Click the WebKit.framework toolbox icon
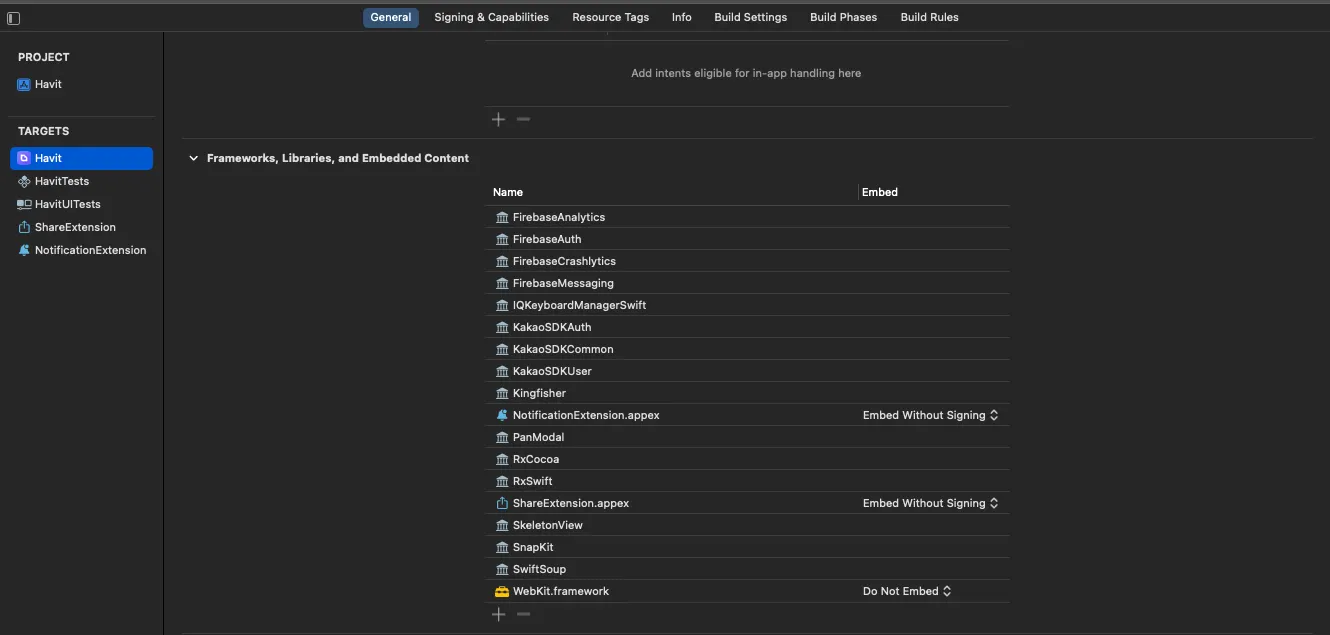Viewport: 1330px width, 635px height. coord(502,591)
